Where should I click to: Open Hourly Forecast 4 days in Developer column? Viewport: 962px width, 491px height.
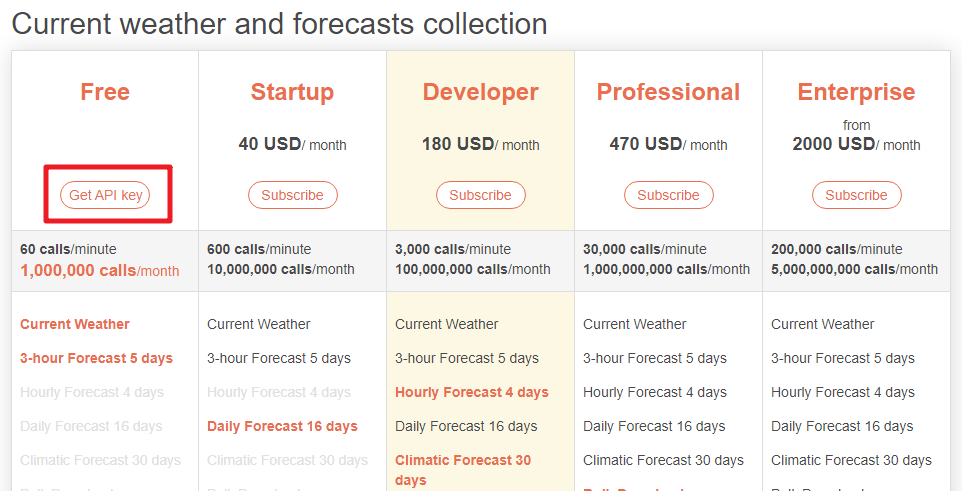pyautogui.click(x=472, y=393)
